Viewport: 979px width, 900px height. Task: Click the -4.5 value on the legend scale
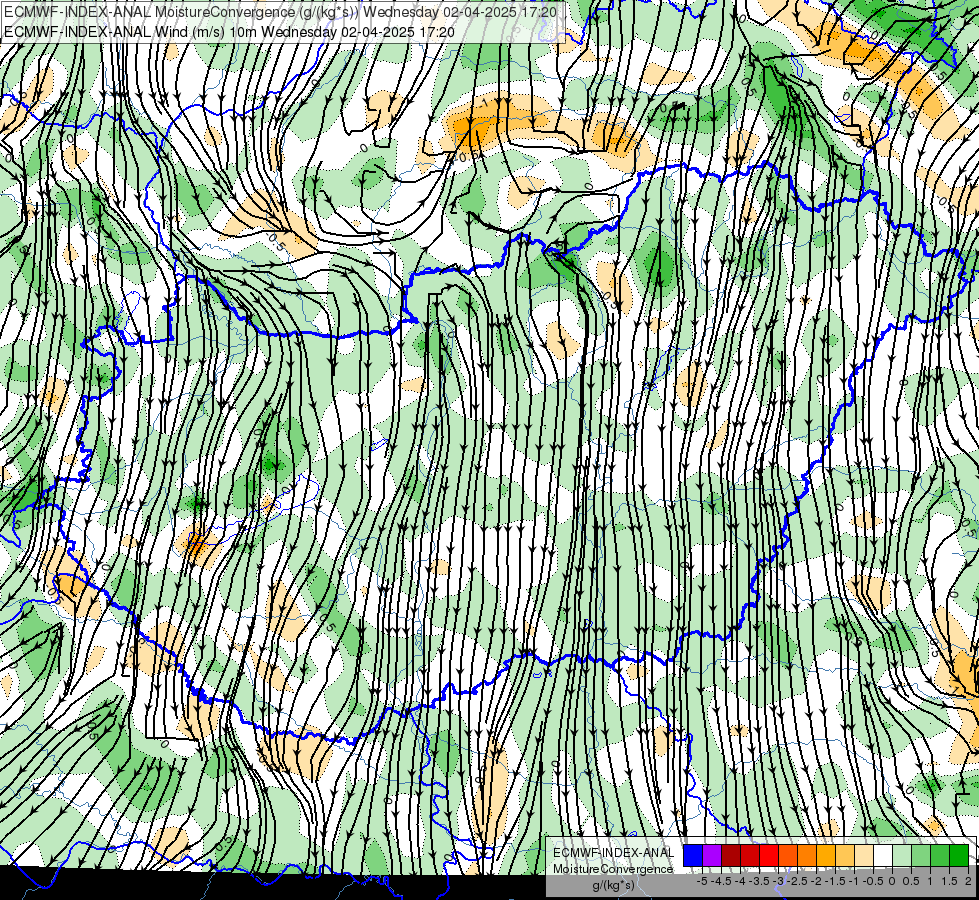tap(721, 881)
